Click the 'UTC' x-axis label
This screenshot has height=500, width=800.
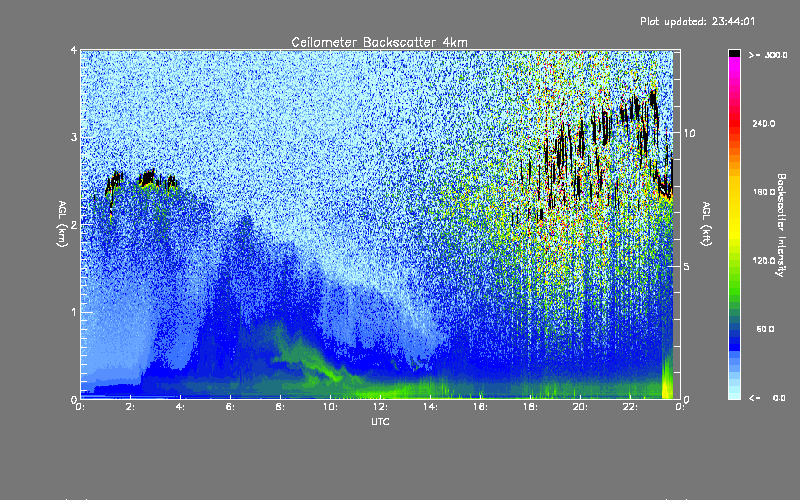(380, 422)
